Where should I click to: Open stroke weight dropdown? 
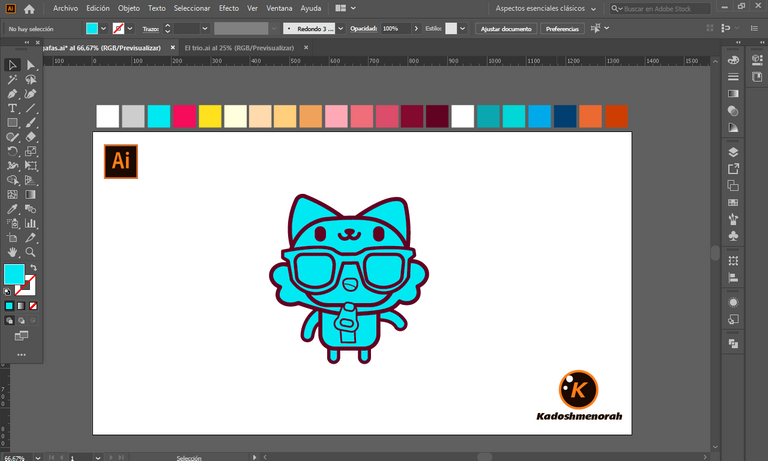(x=205, y=28)
